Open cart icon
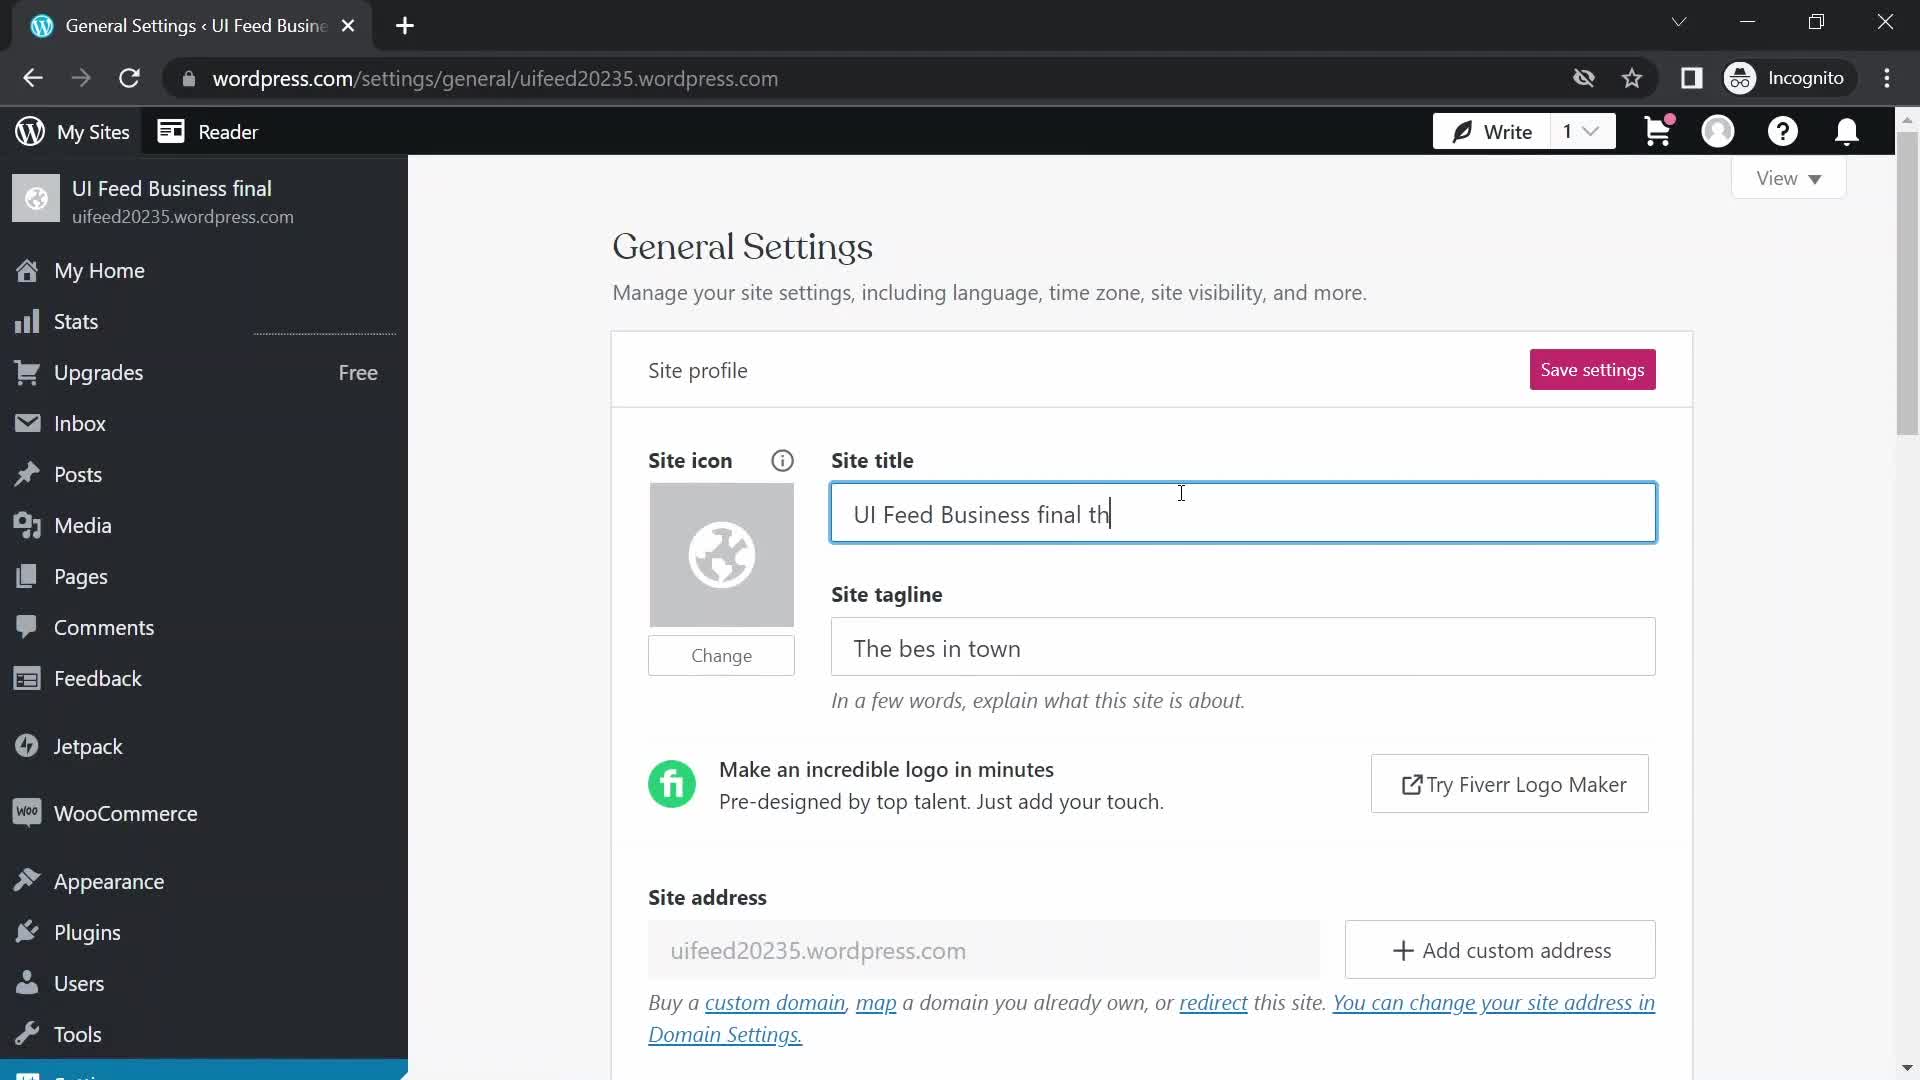 tap(1658, 131)
